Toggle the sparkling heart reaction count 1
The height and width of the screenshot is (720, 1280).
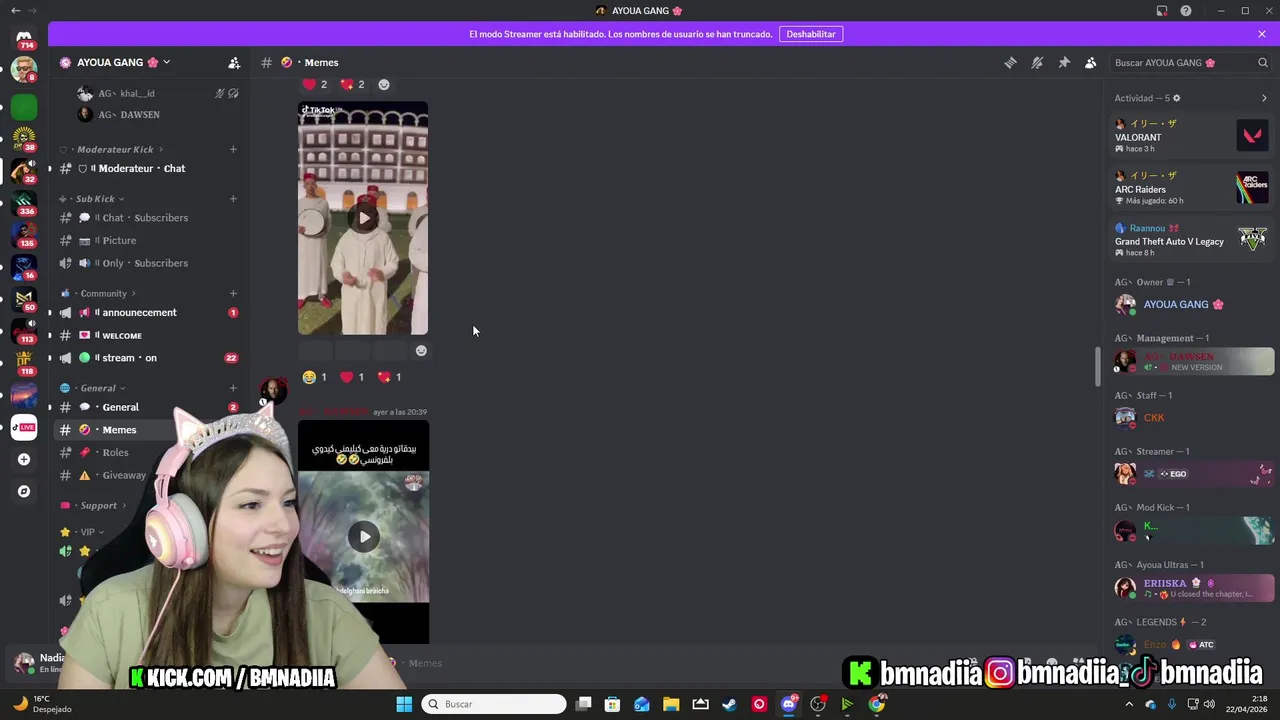(390, 377)
